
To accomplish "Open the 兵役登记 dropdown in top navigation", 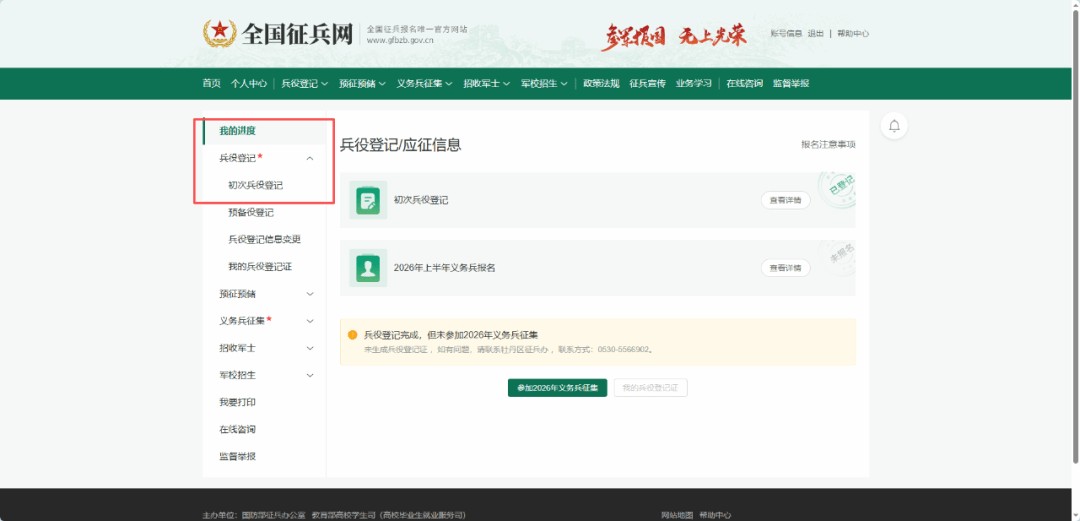I will (305, 84).
